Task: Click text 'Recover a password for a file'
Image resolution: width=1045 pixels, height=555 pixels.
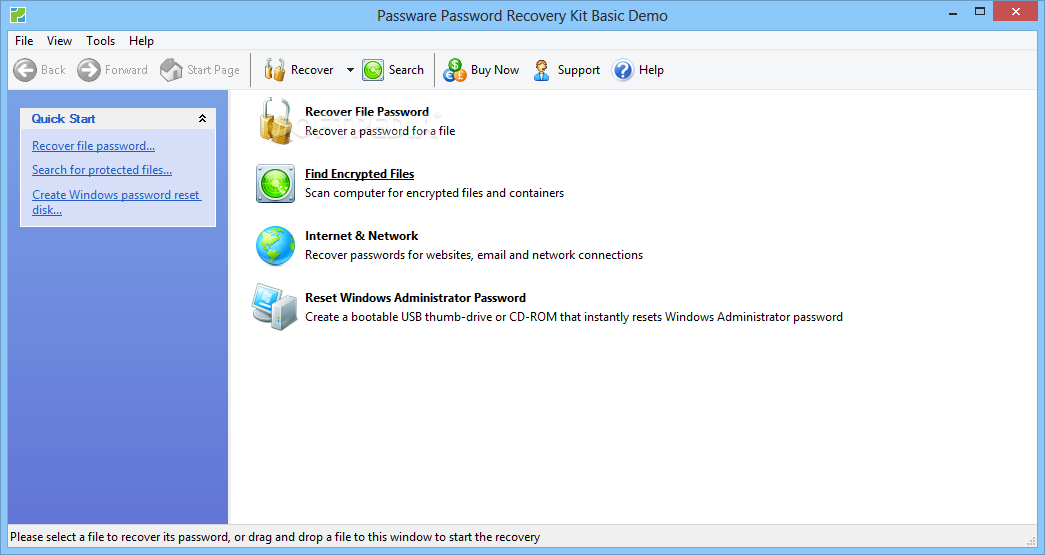Action: coord(380,131)
